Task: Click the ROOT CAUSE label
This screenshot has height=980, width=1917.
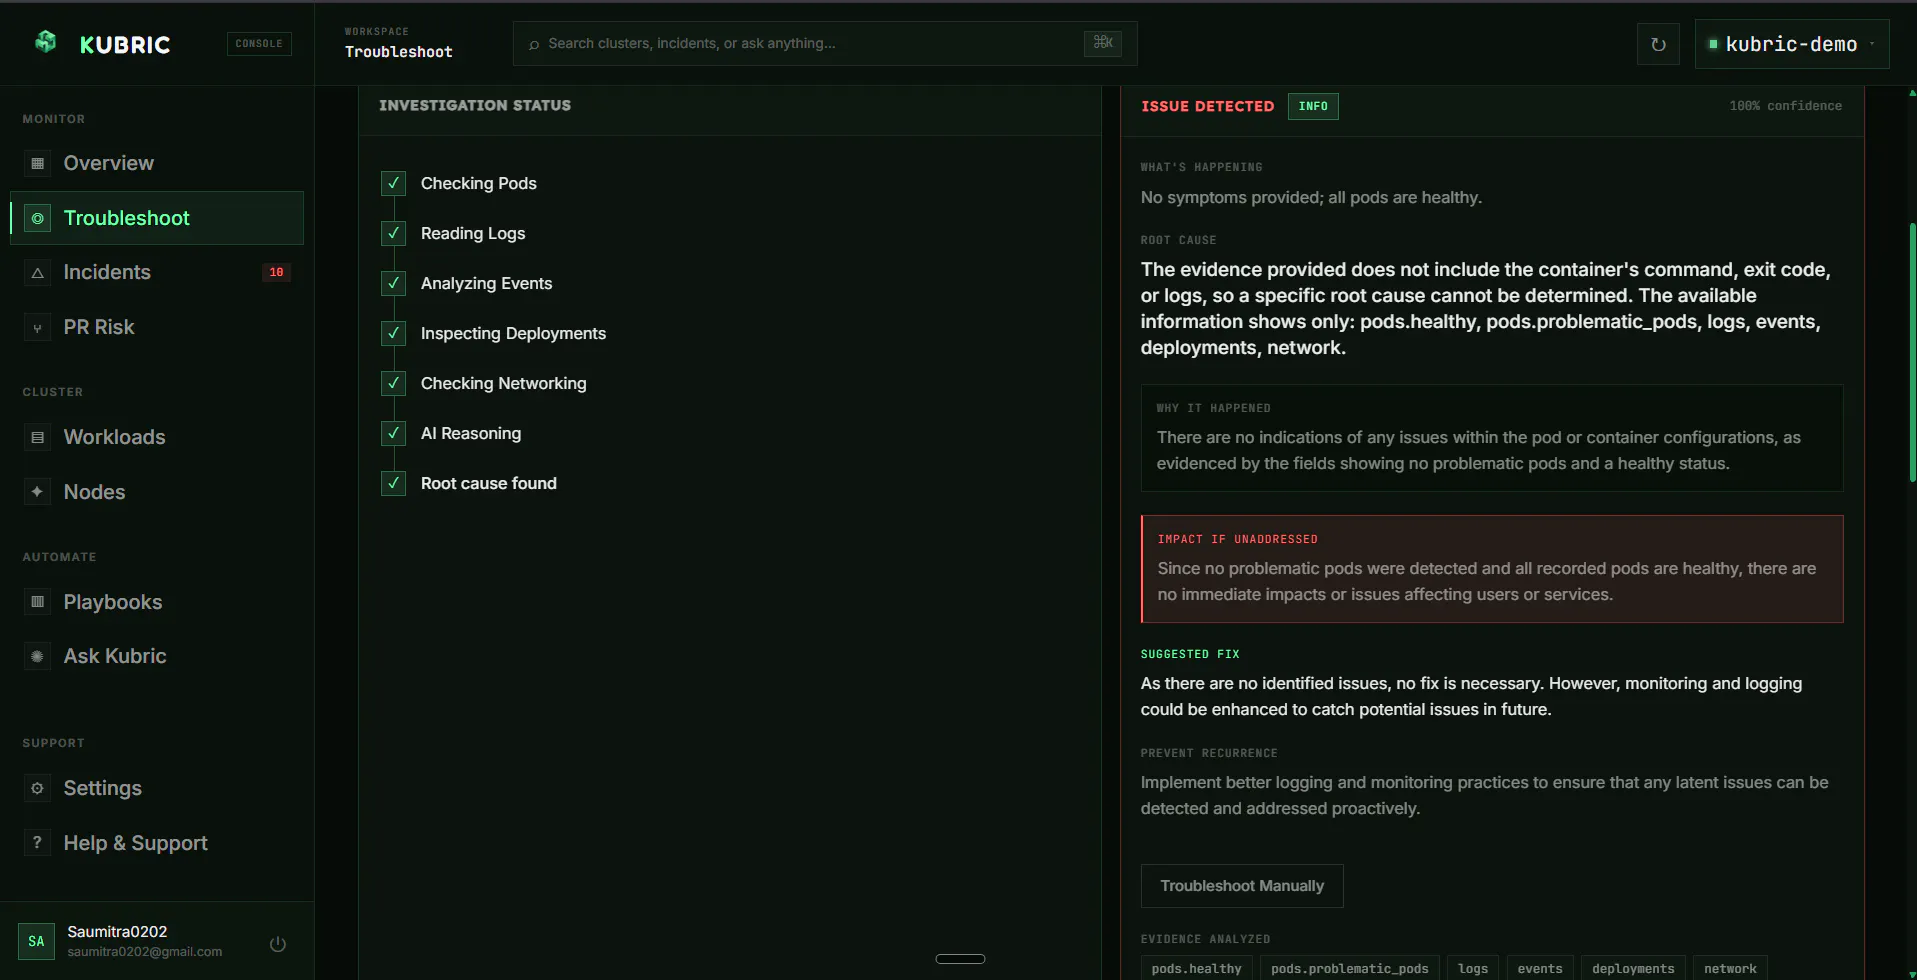Action: point(1178,240)
